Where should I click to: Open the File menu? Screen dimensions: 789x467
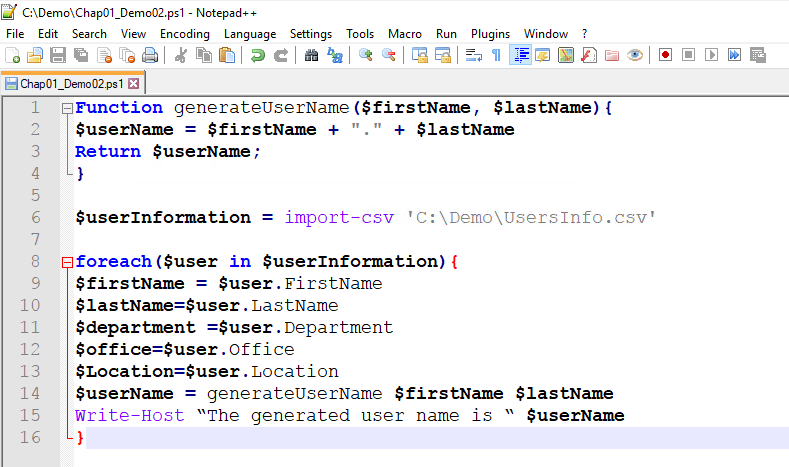click(x=15, y=34)
